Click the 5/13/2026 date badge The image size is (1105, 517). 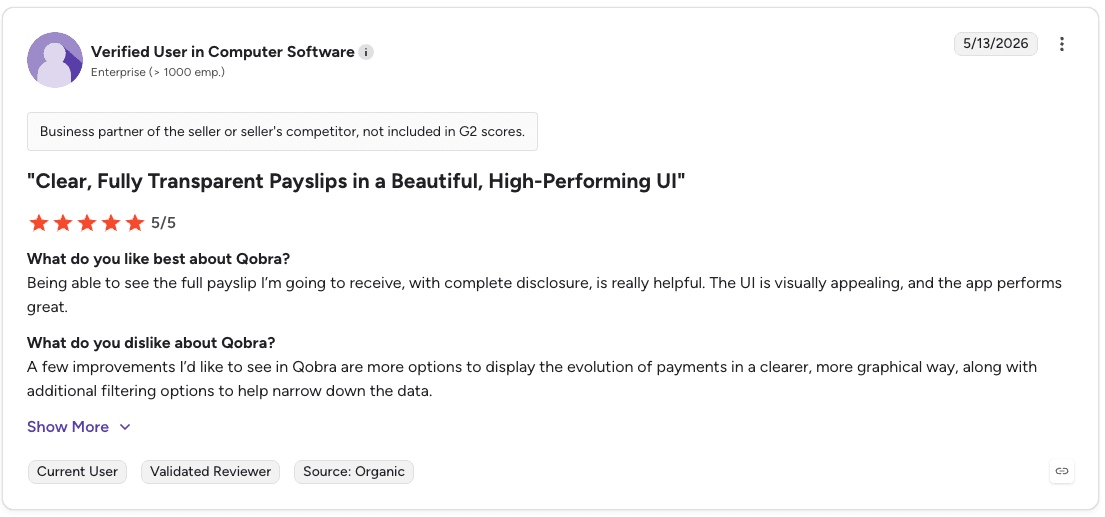coord(996,44)
